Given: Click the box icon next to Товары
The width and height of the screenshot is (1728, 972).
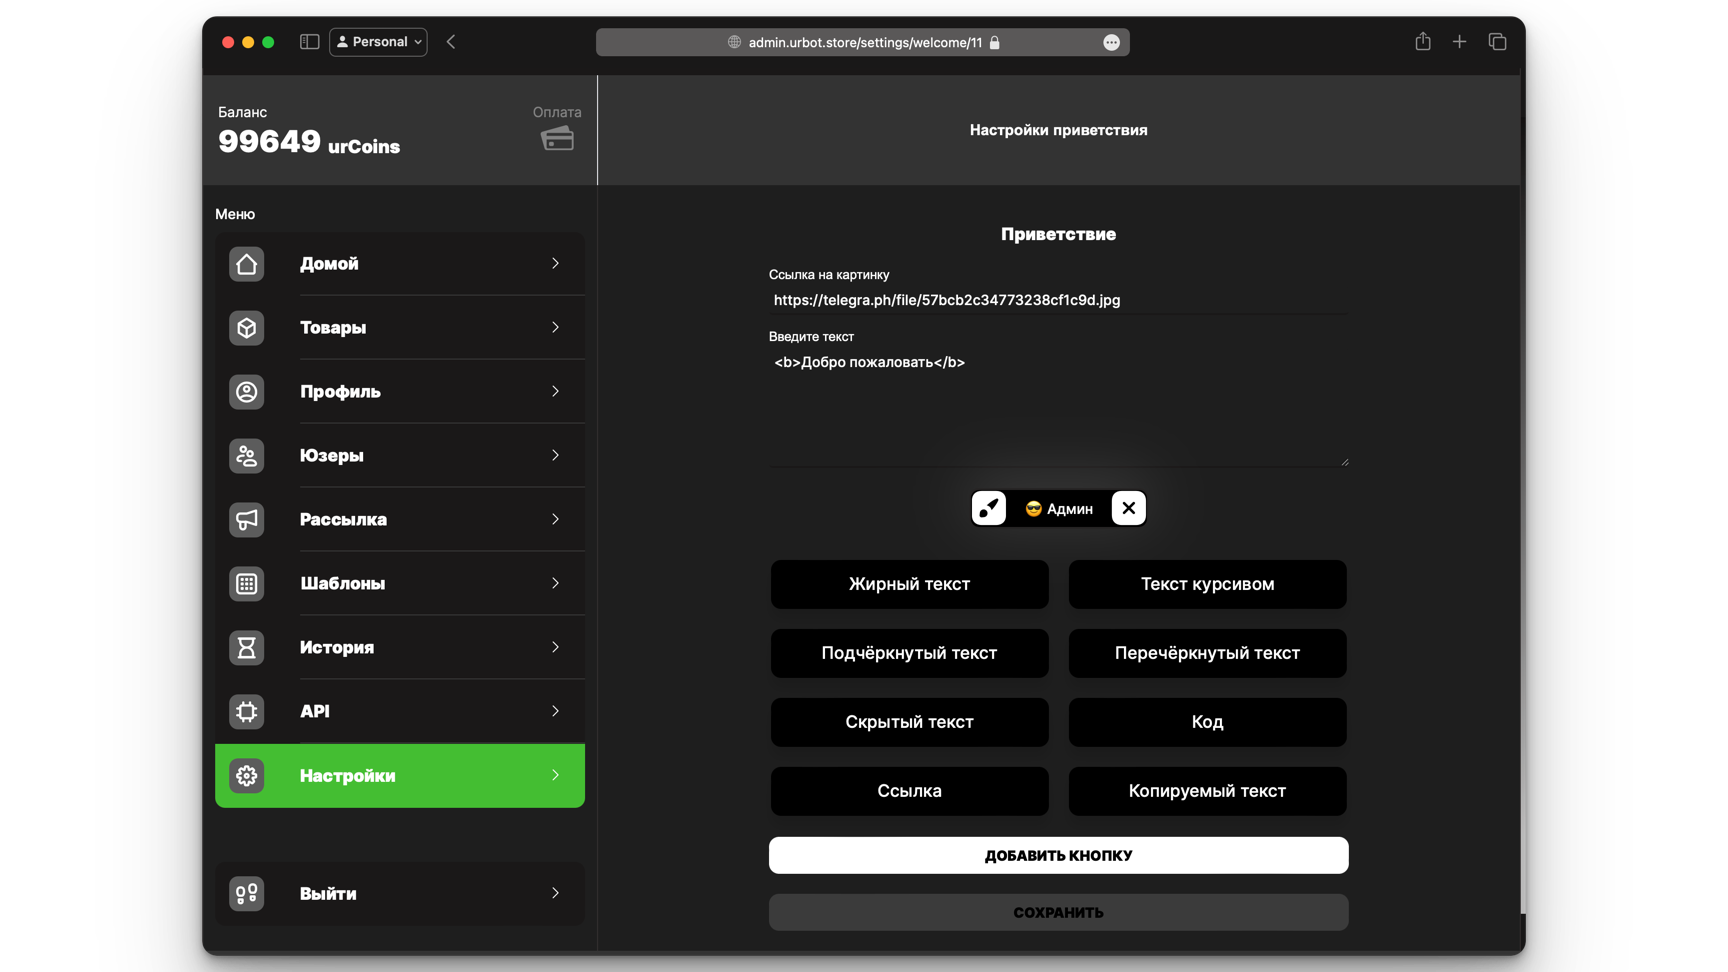Looking at the screenshot, I should coord(246,328).
